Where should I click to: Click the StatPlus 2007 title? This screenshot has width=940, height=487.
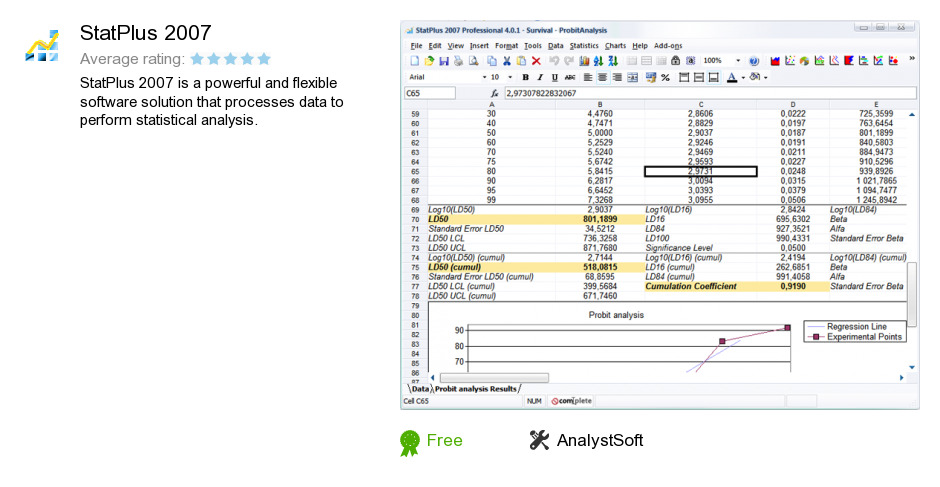pos(146,32)
